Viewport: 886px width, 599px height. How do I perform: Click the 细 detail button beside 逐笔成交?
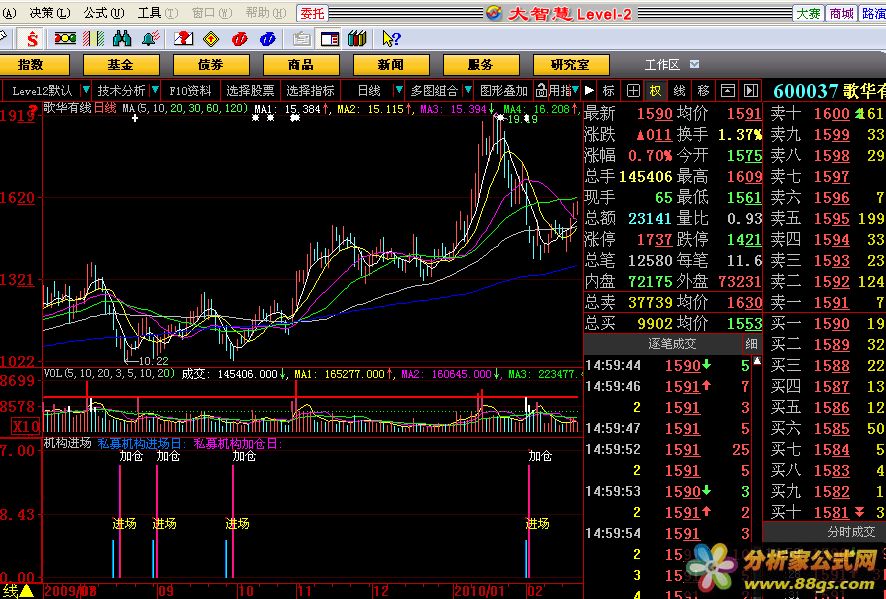tap(750, 344)
